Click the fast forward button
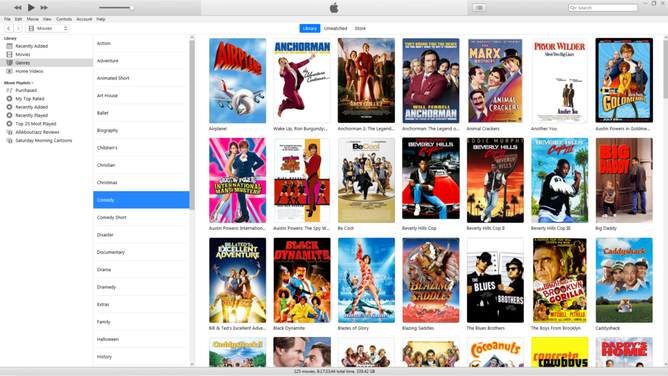Viewport: 668px width, 376px height. click(x=44, y=8)
